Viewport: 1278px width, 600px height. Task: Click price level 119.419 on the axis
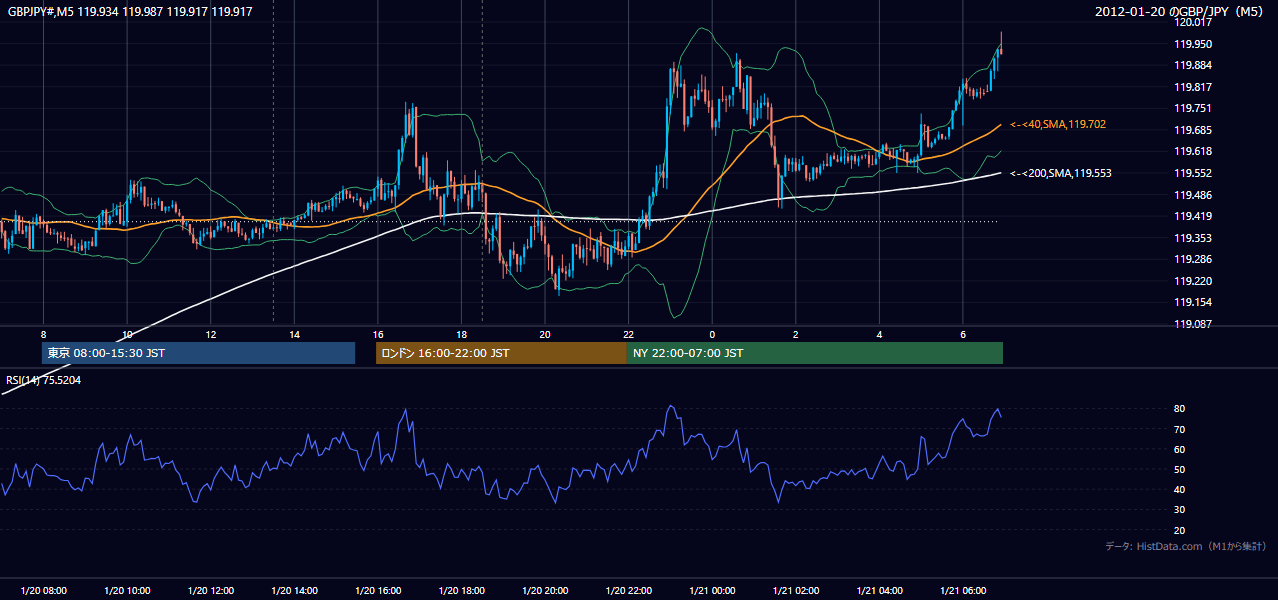point(1192,216)
